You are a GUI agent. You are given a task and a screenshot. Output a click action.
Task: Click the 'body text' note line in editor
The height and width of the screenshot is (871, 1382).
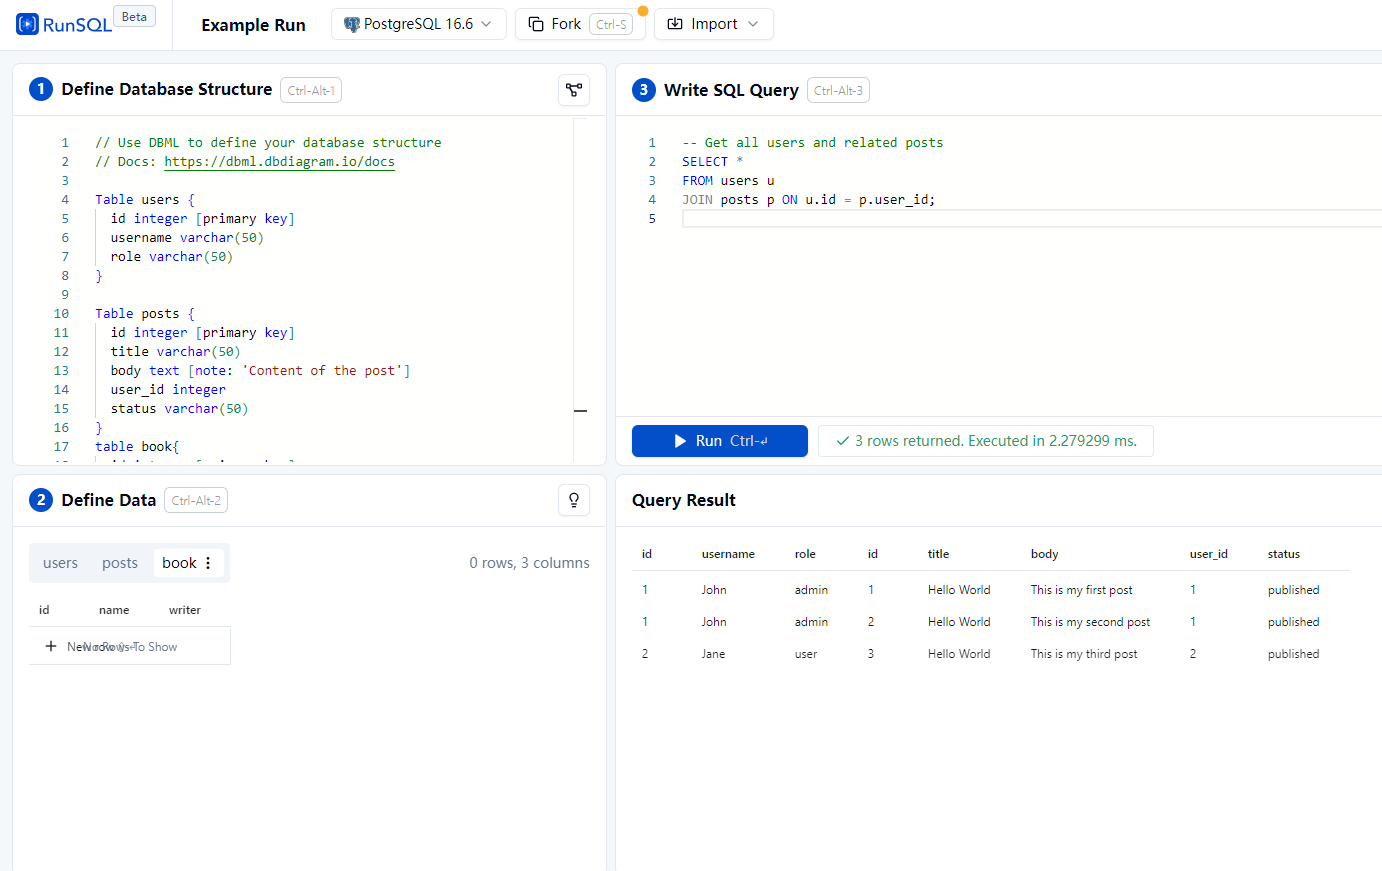(260, 371)
